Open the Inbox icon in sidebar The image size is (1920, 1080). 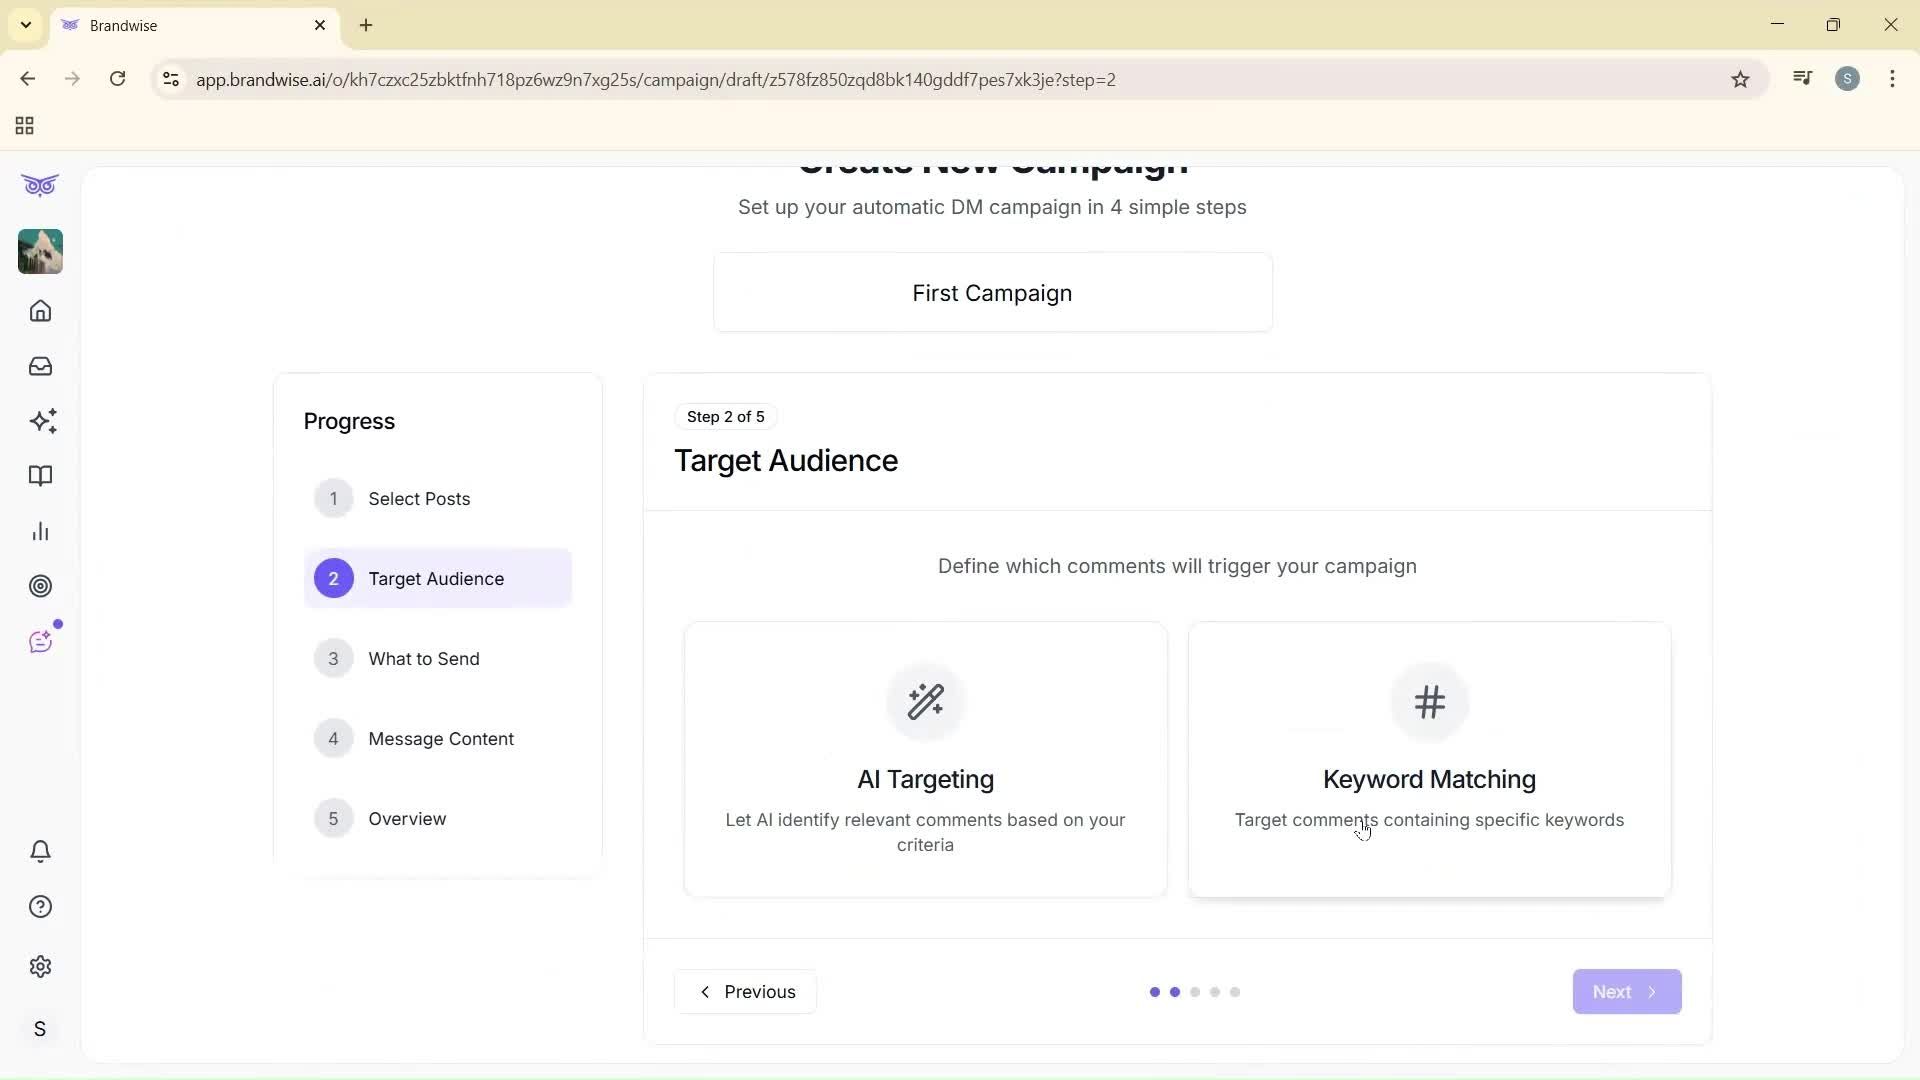[40, 366]
